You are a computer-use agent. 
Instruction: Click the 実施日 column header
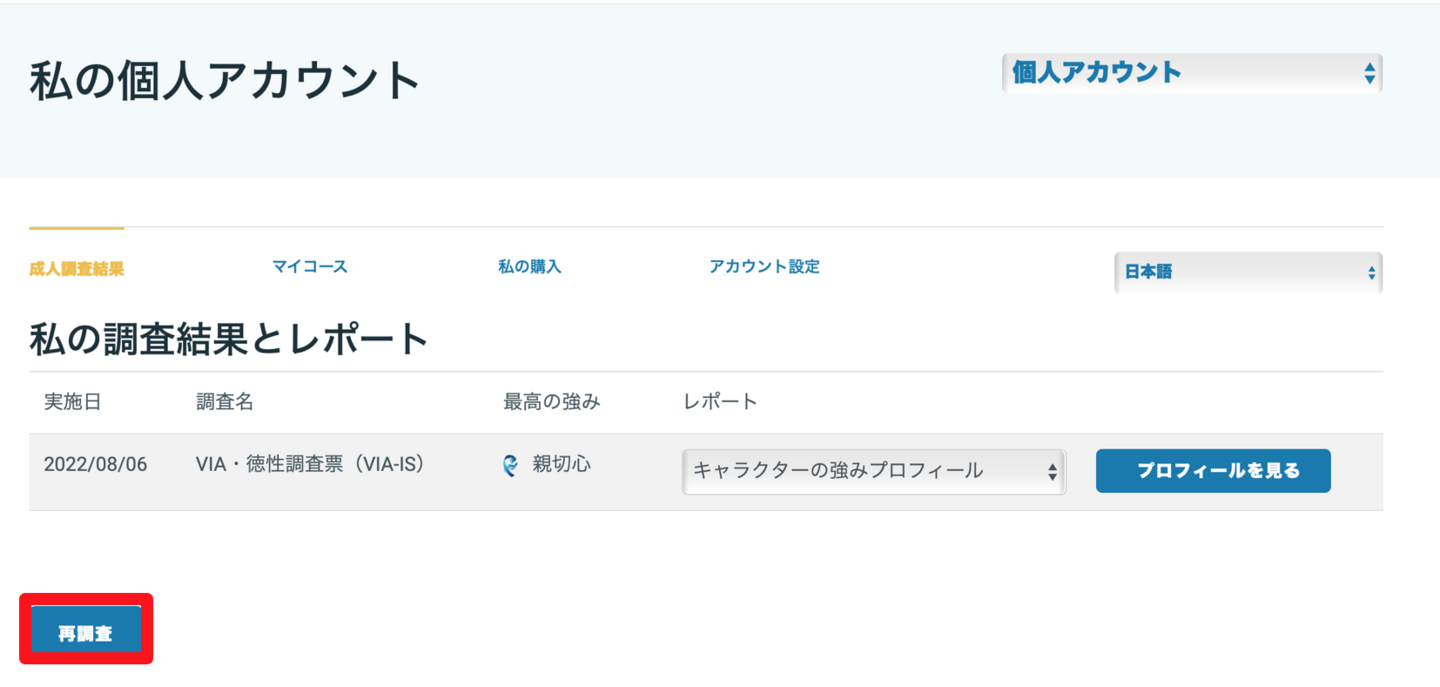73,402
